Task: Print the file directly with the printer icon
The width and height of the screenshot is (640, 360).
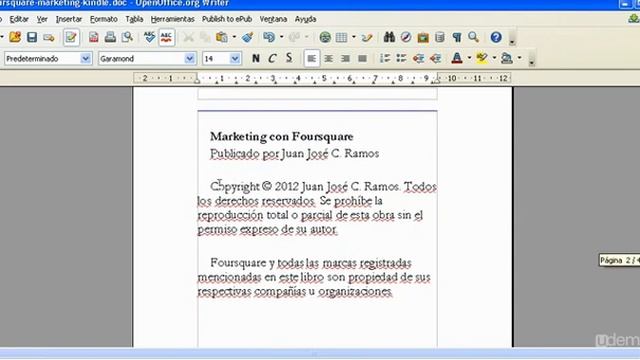Action: (110, 37)
